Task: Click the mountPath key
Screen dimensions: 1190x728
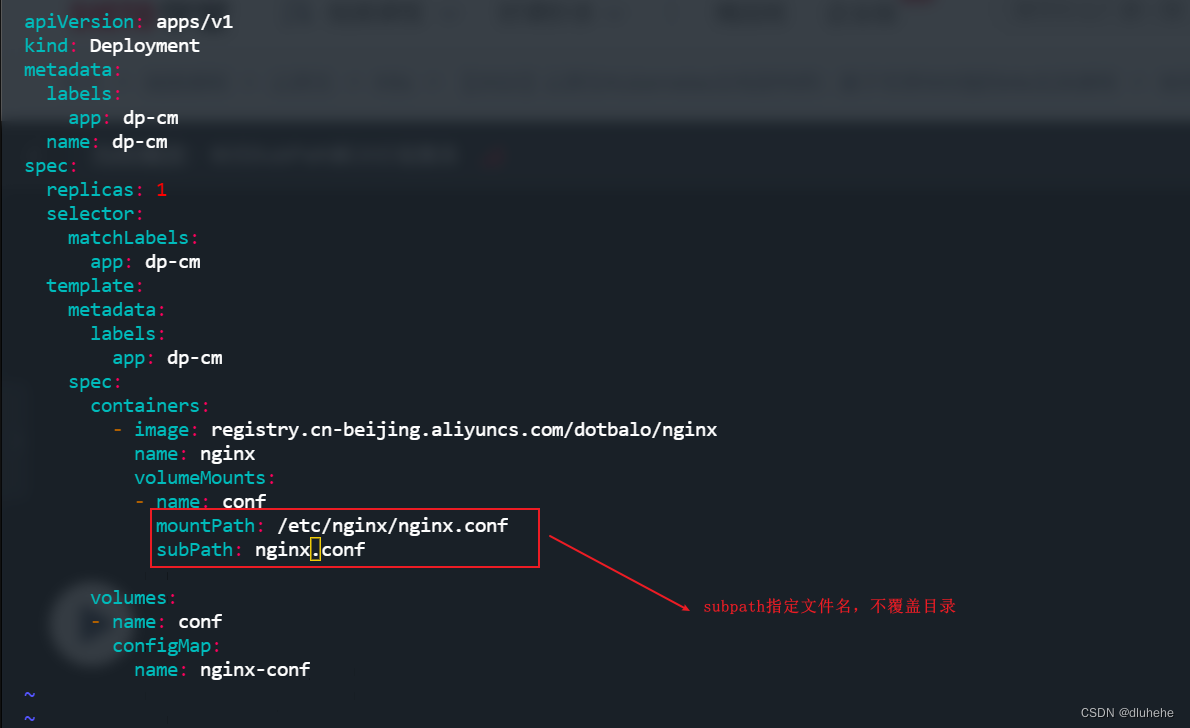Action: (x=205, y=525)
